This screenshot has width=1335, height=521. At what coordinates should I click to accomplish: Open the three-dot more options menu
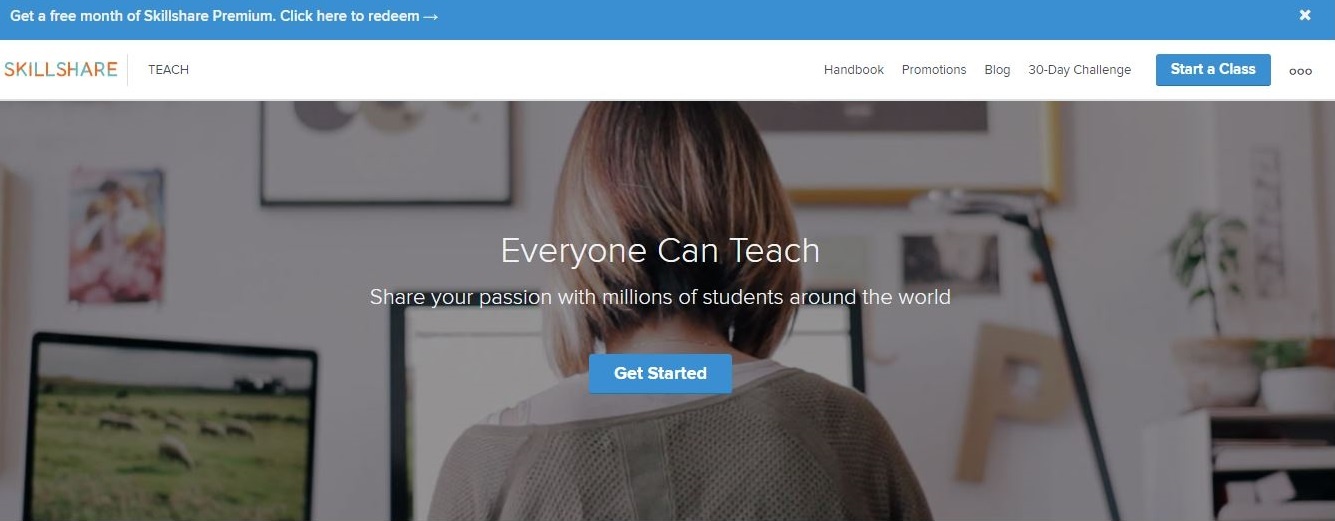pos(1300,71)
